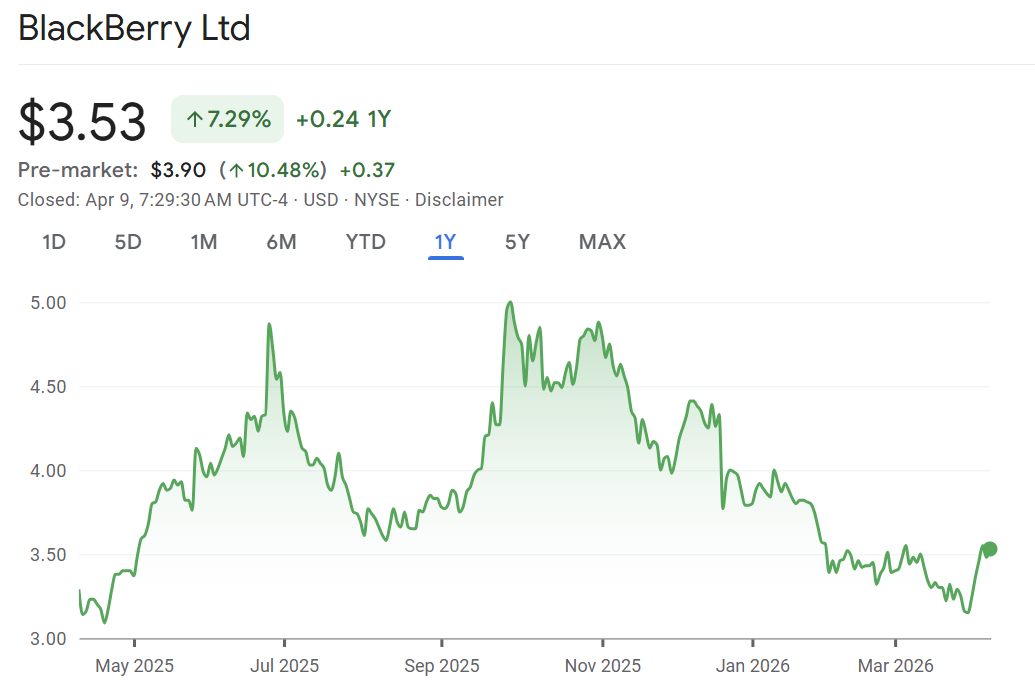Click the pre-market $3.90 price
This screenshot has height=696, width=1035.
[178, 170]
